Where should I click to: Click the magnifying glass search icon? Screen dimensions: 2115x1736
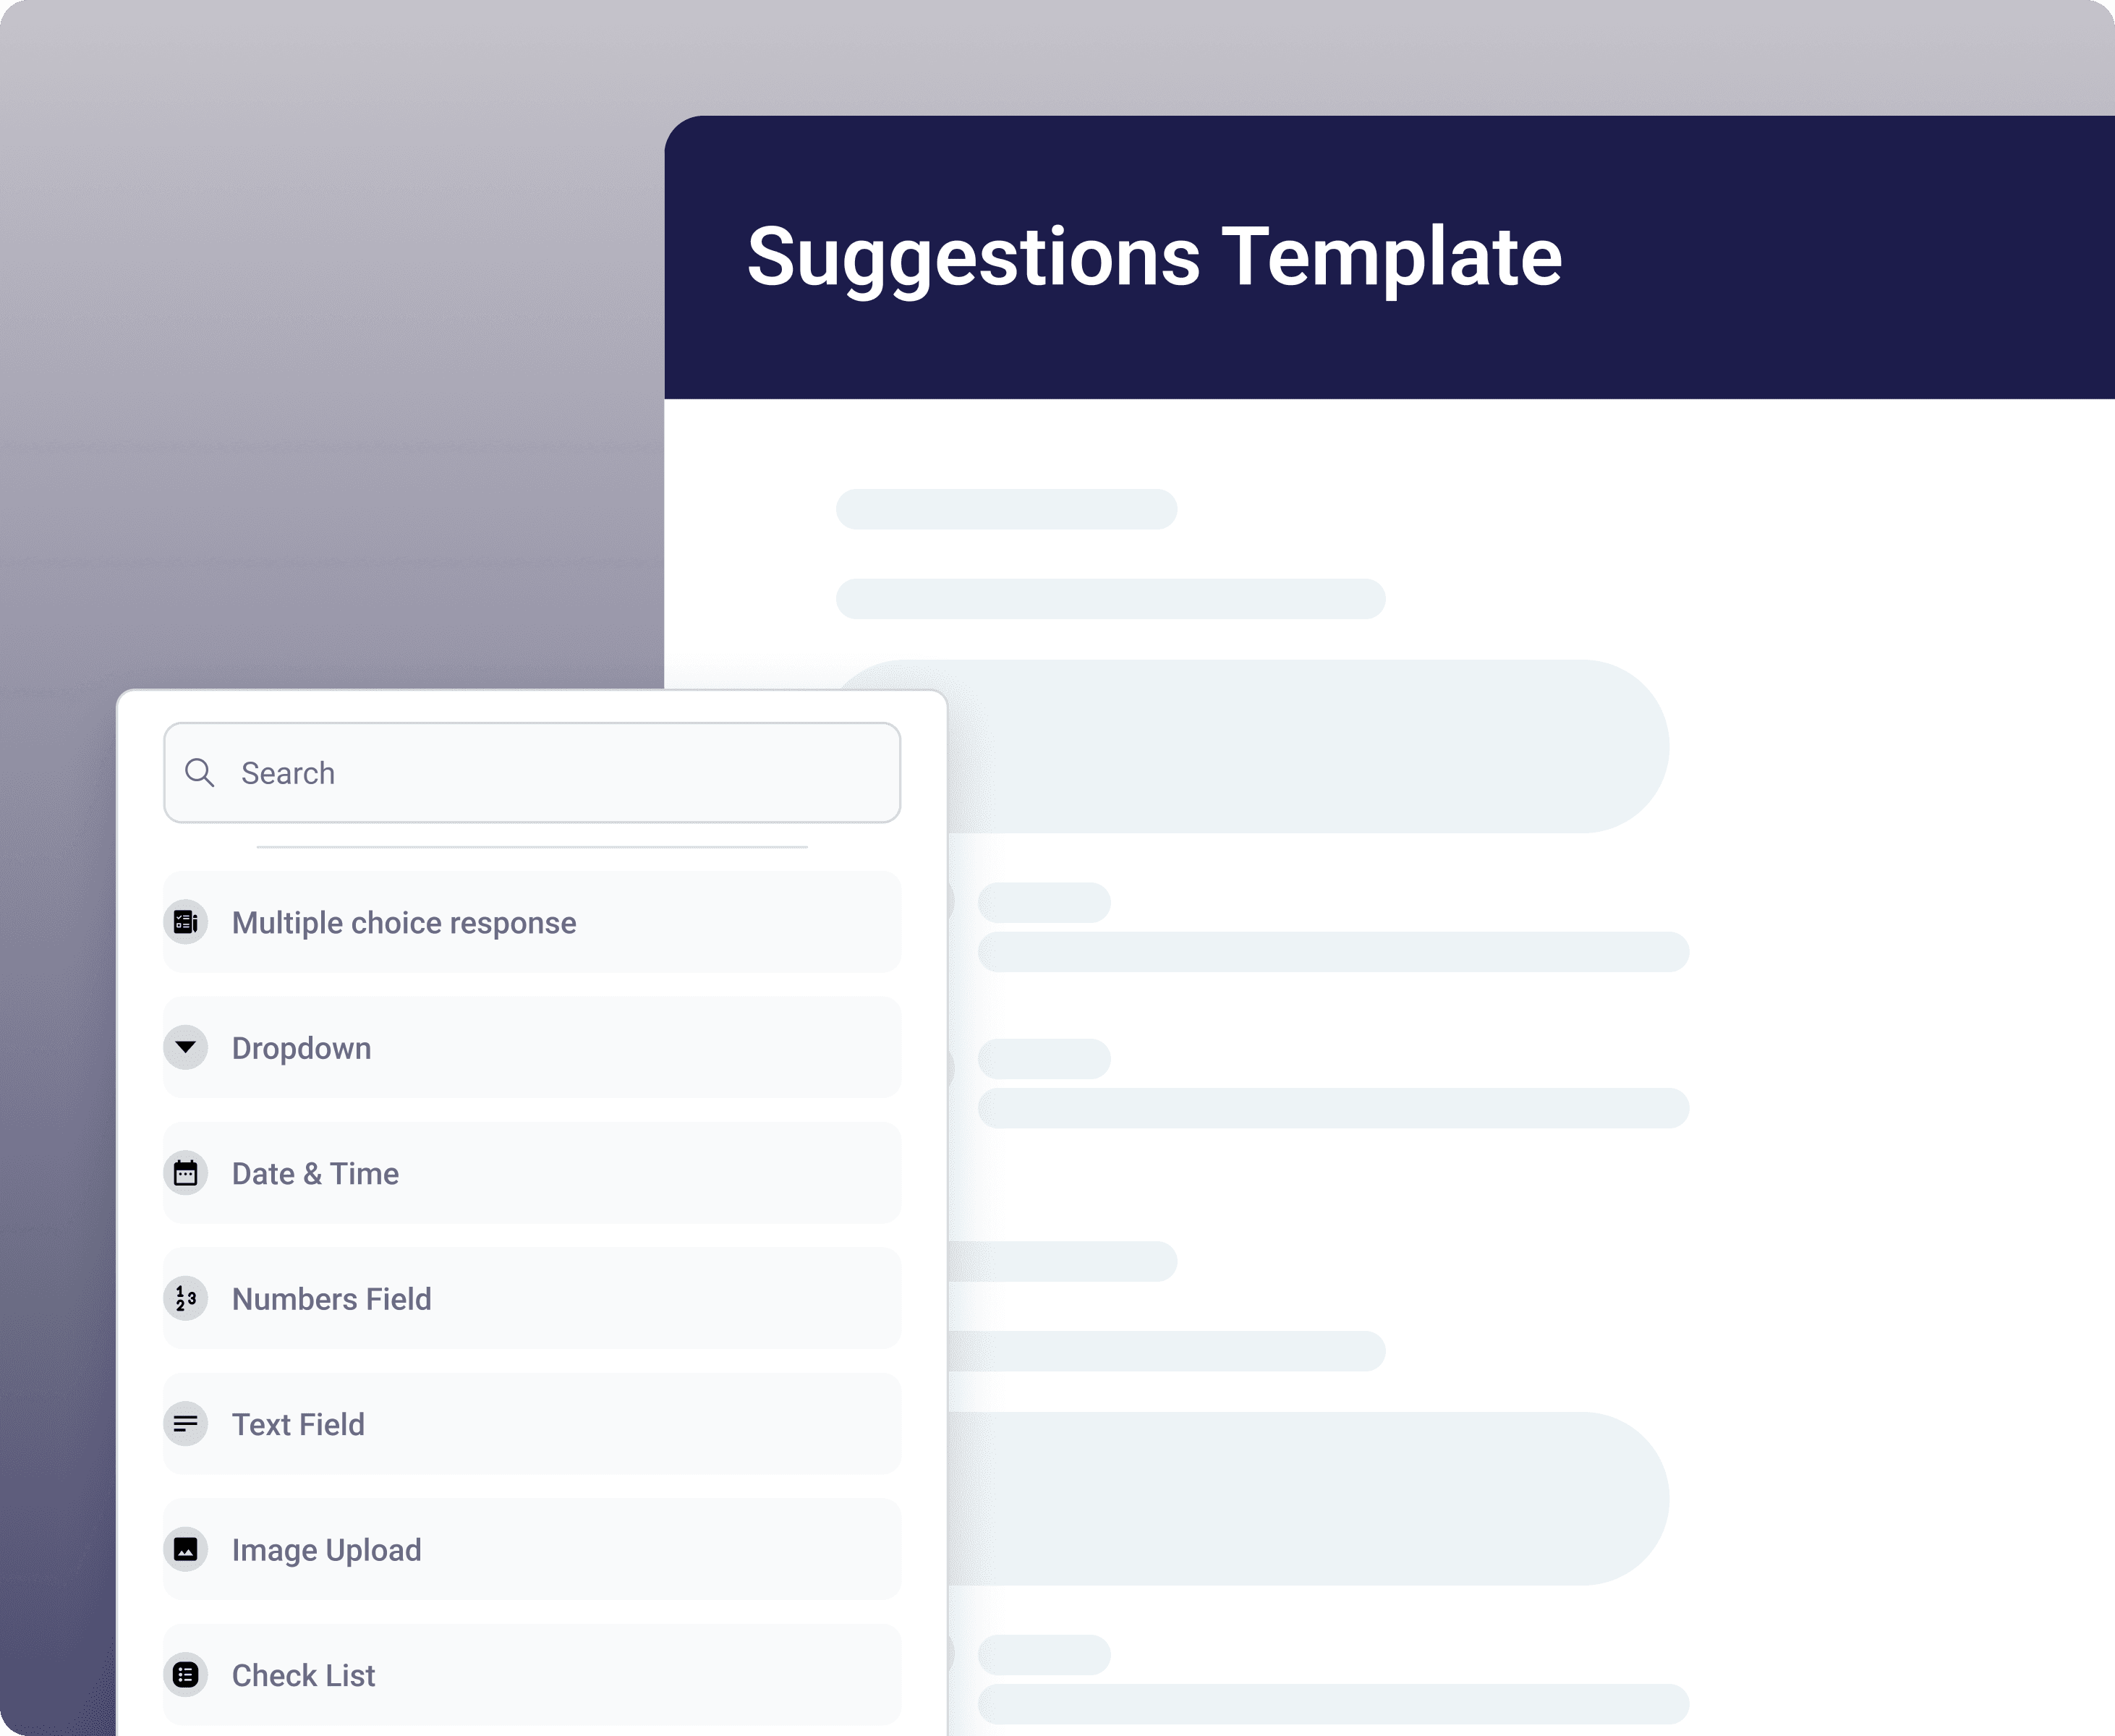point(200,773)
